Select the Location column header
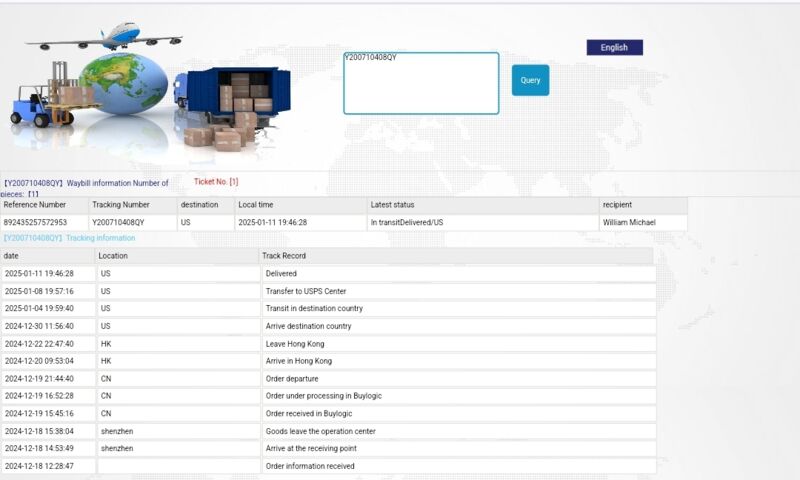The image size is (800, 480). [177, 256]
